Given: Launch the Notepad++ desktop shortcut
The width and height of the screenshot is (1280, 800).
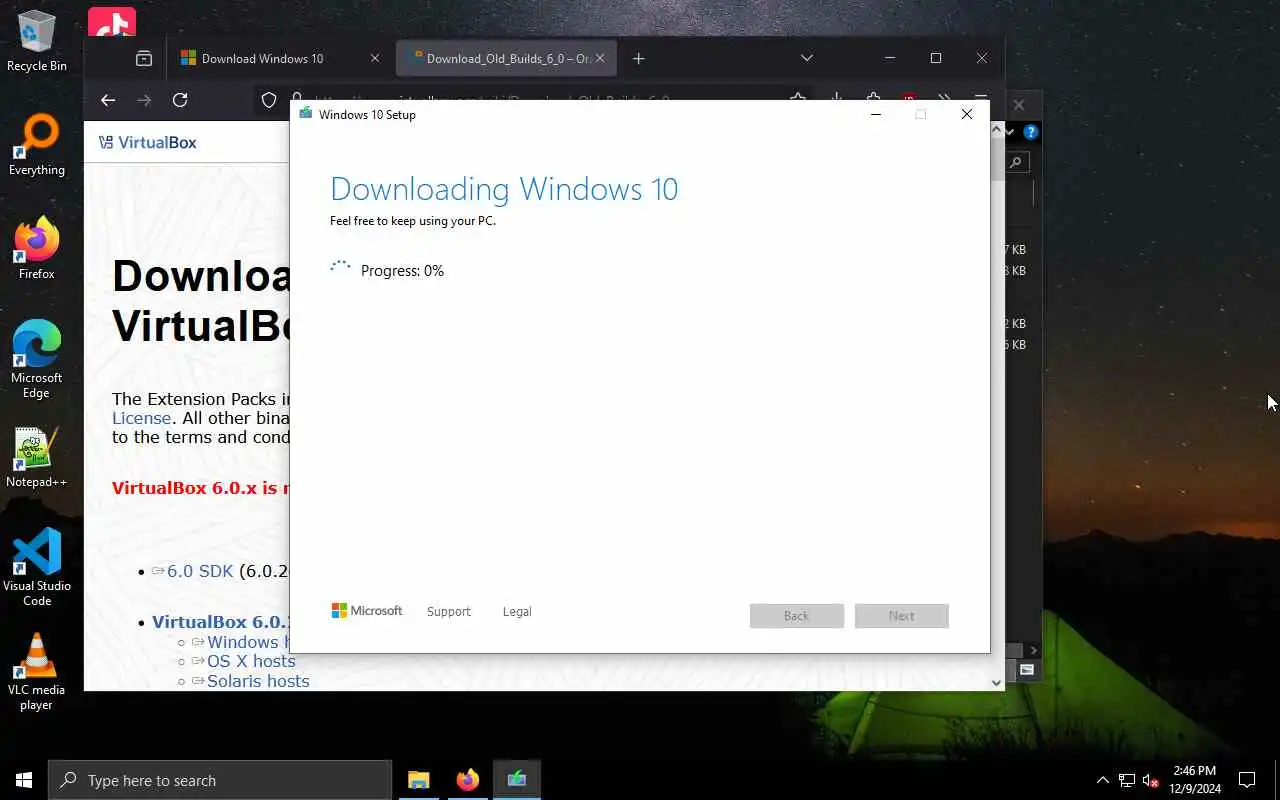Looking at the screenshot, I should coord(37,457).
